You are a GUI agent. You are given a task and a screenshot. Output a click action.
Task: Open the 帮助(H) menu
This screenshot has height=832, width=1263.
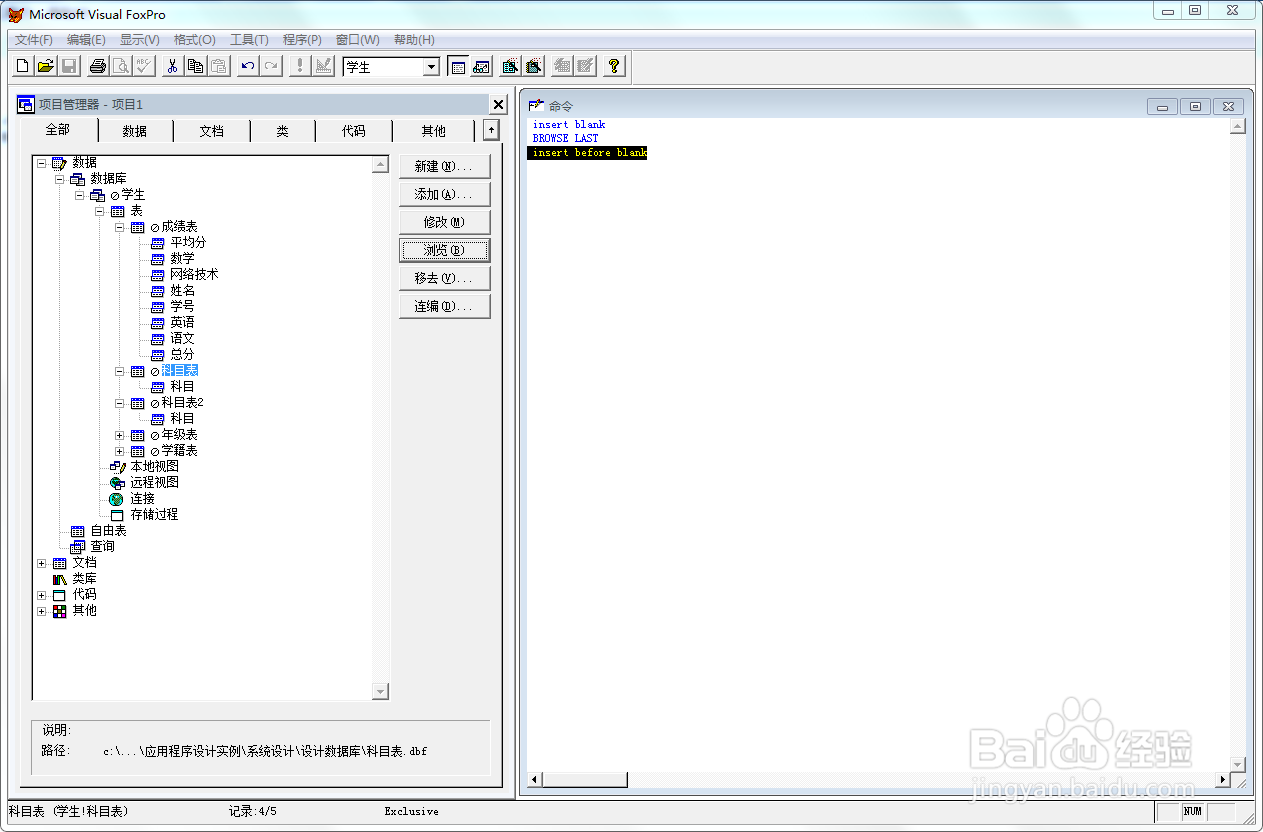(x=414, y=40)
